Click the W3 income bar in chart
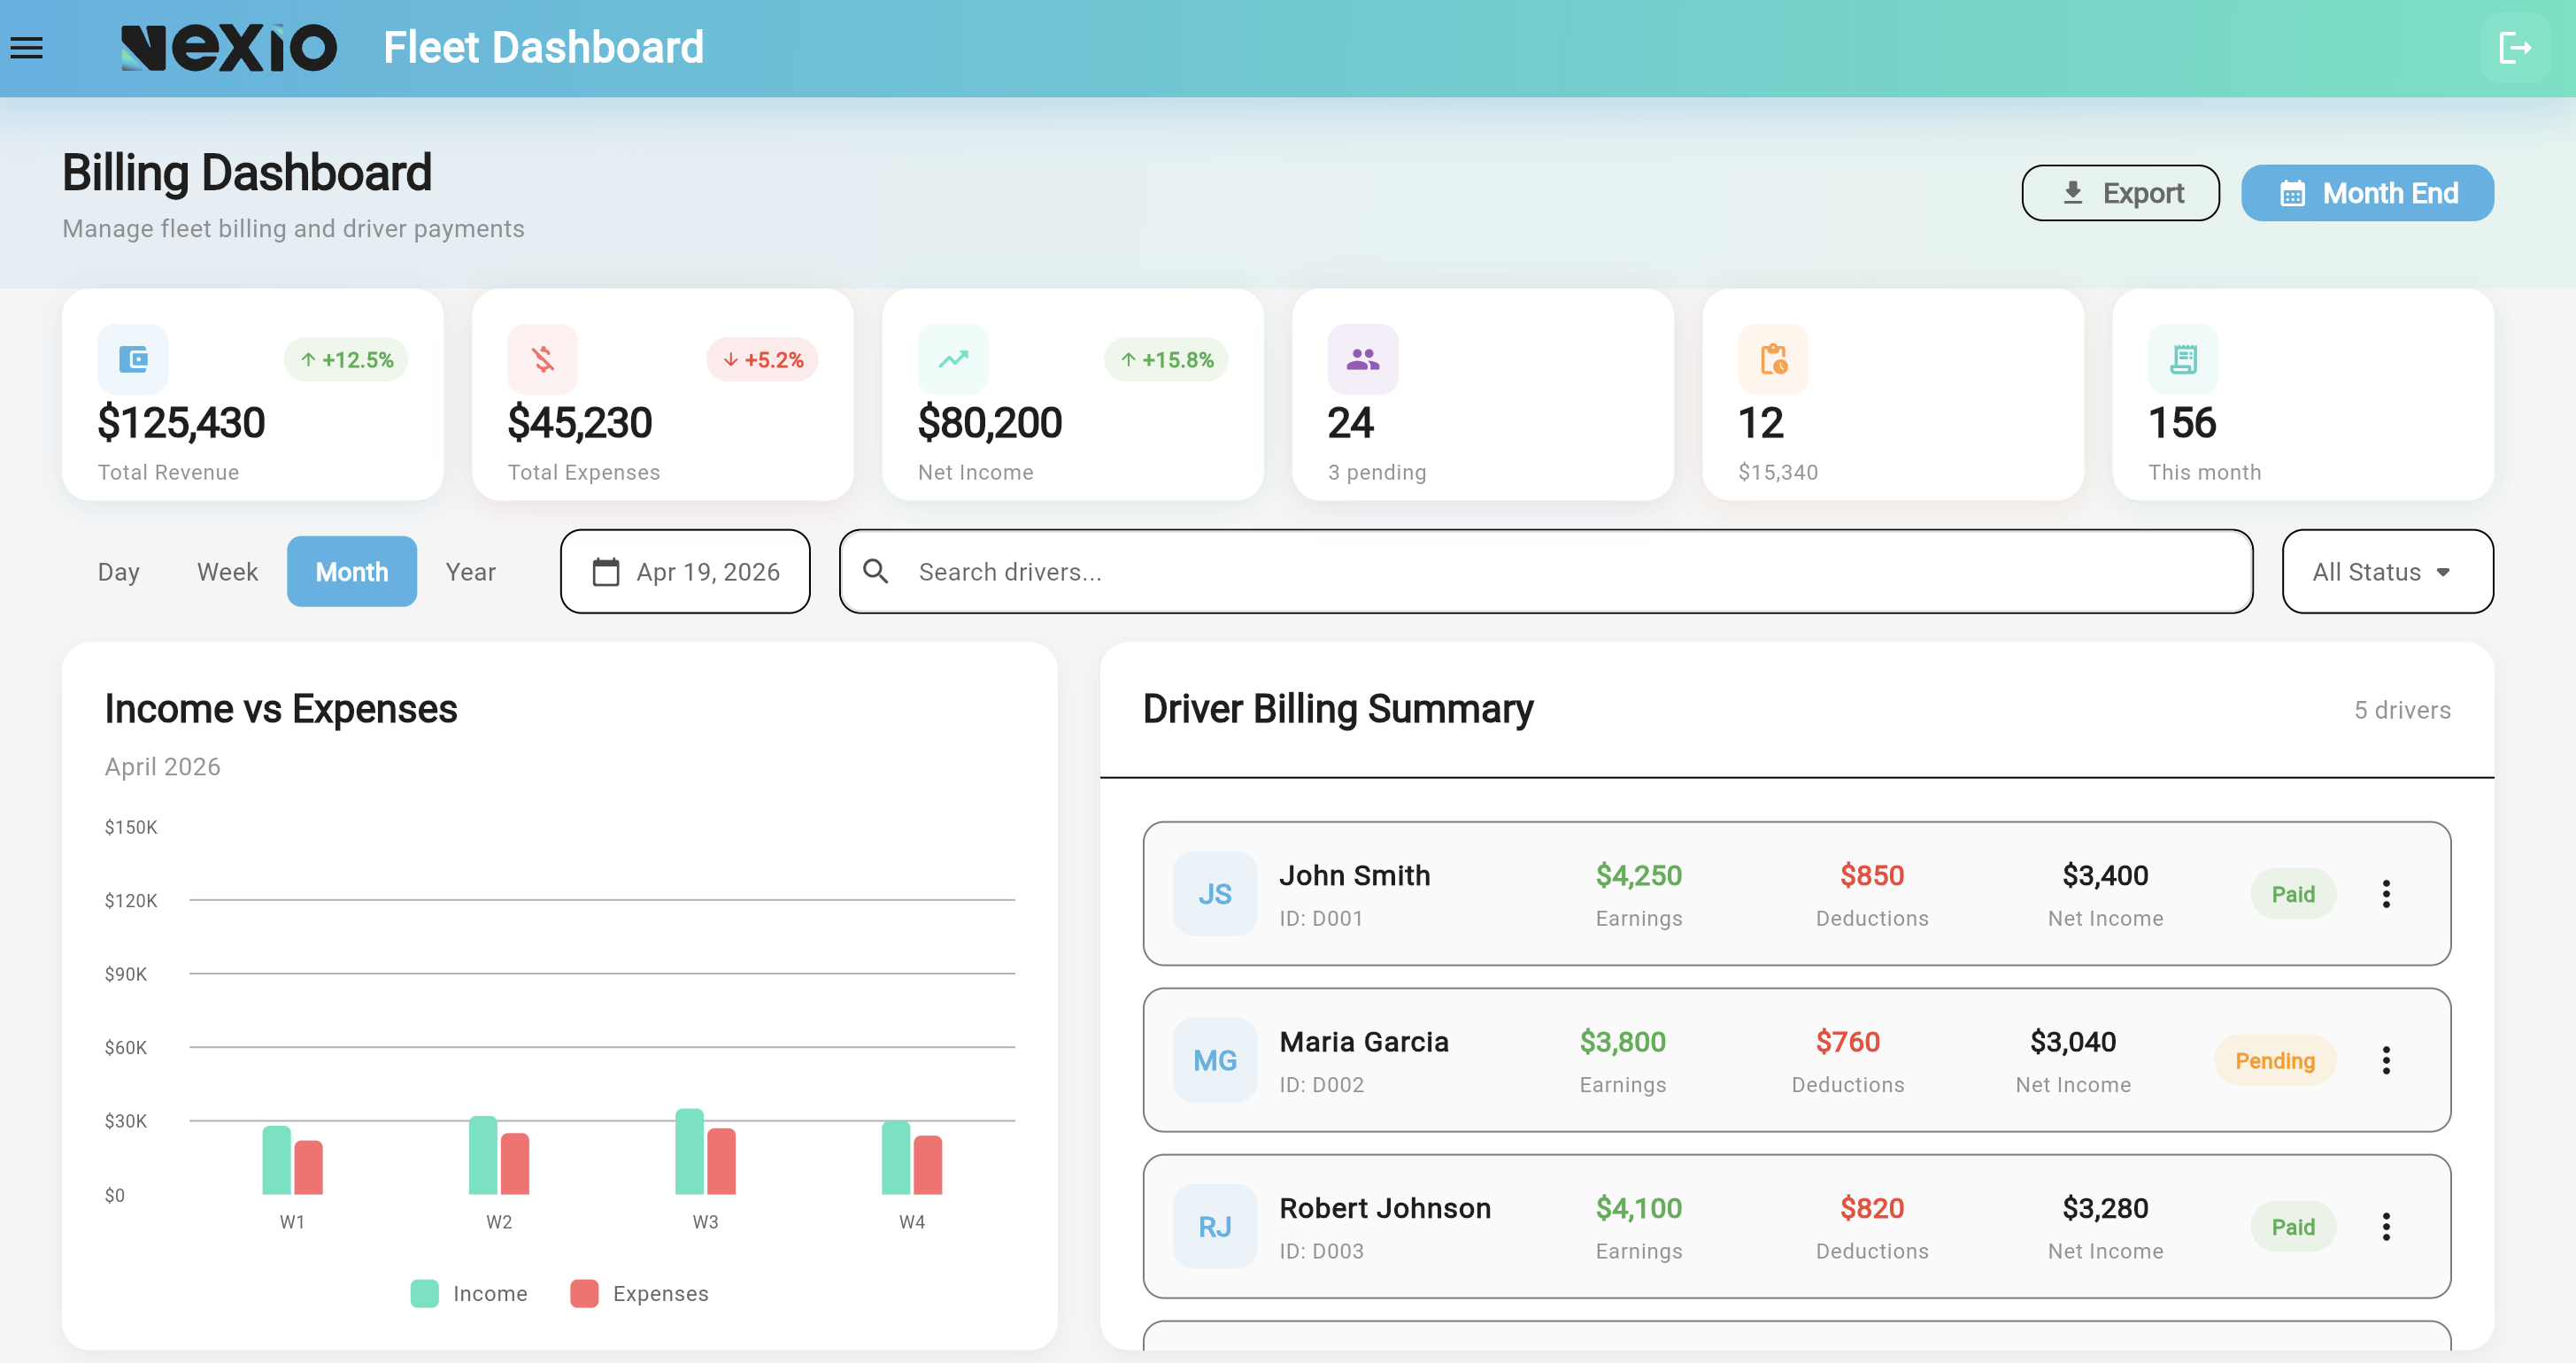 click(x=689, y=1152)
